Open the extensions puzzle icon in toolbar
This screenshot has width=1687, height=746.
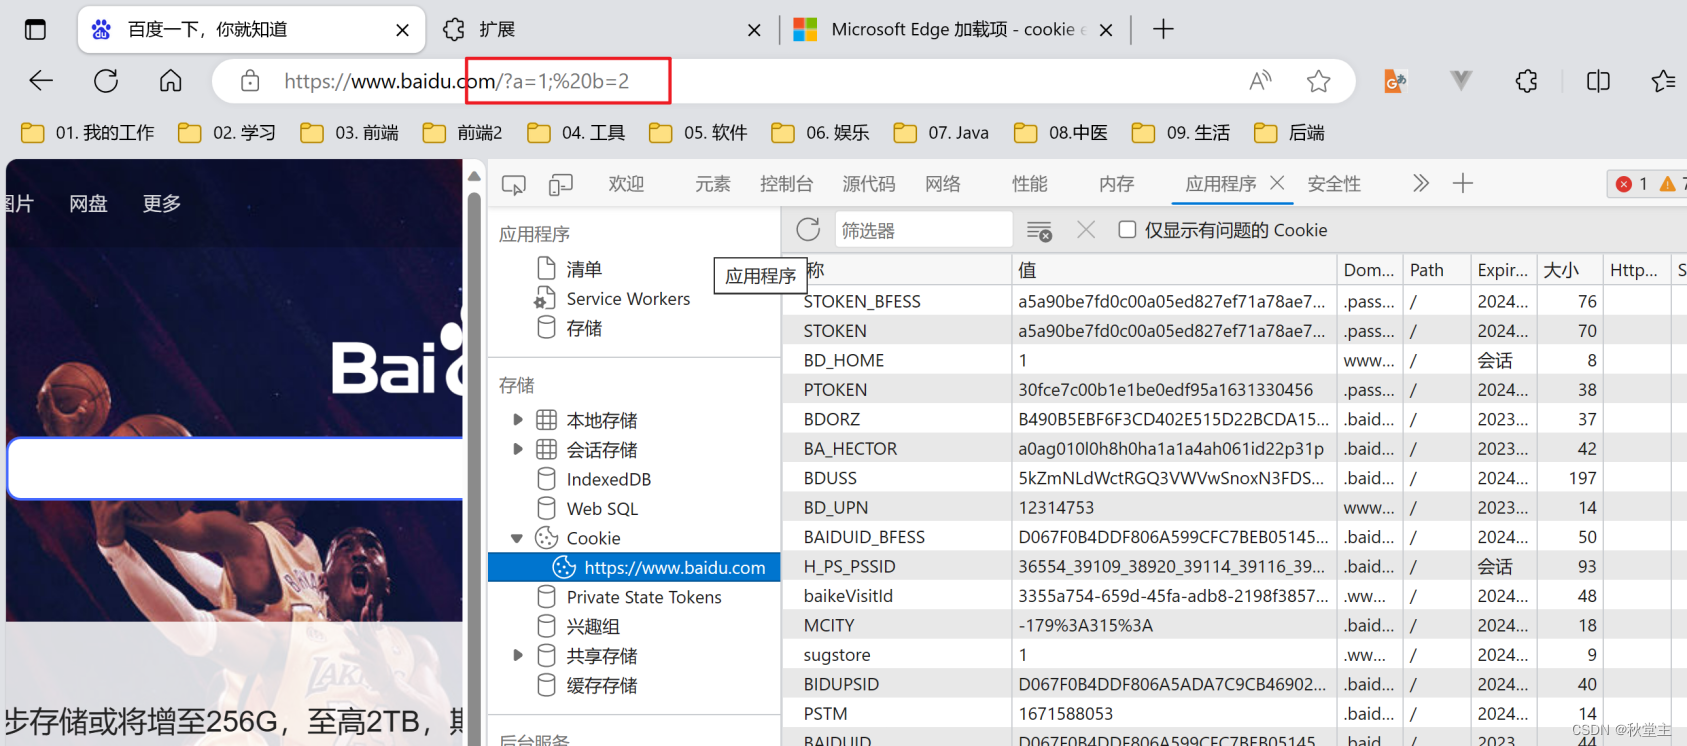click(x=1527, y=81)
